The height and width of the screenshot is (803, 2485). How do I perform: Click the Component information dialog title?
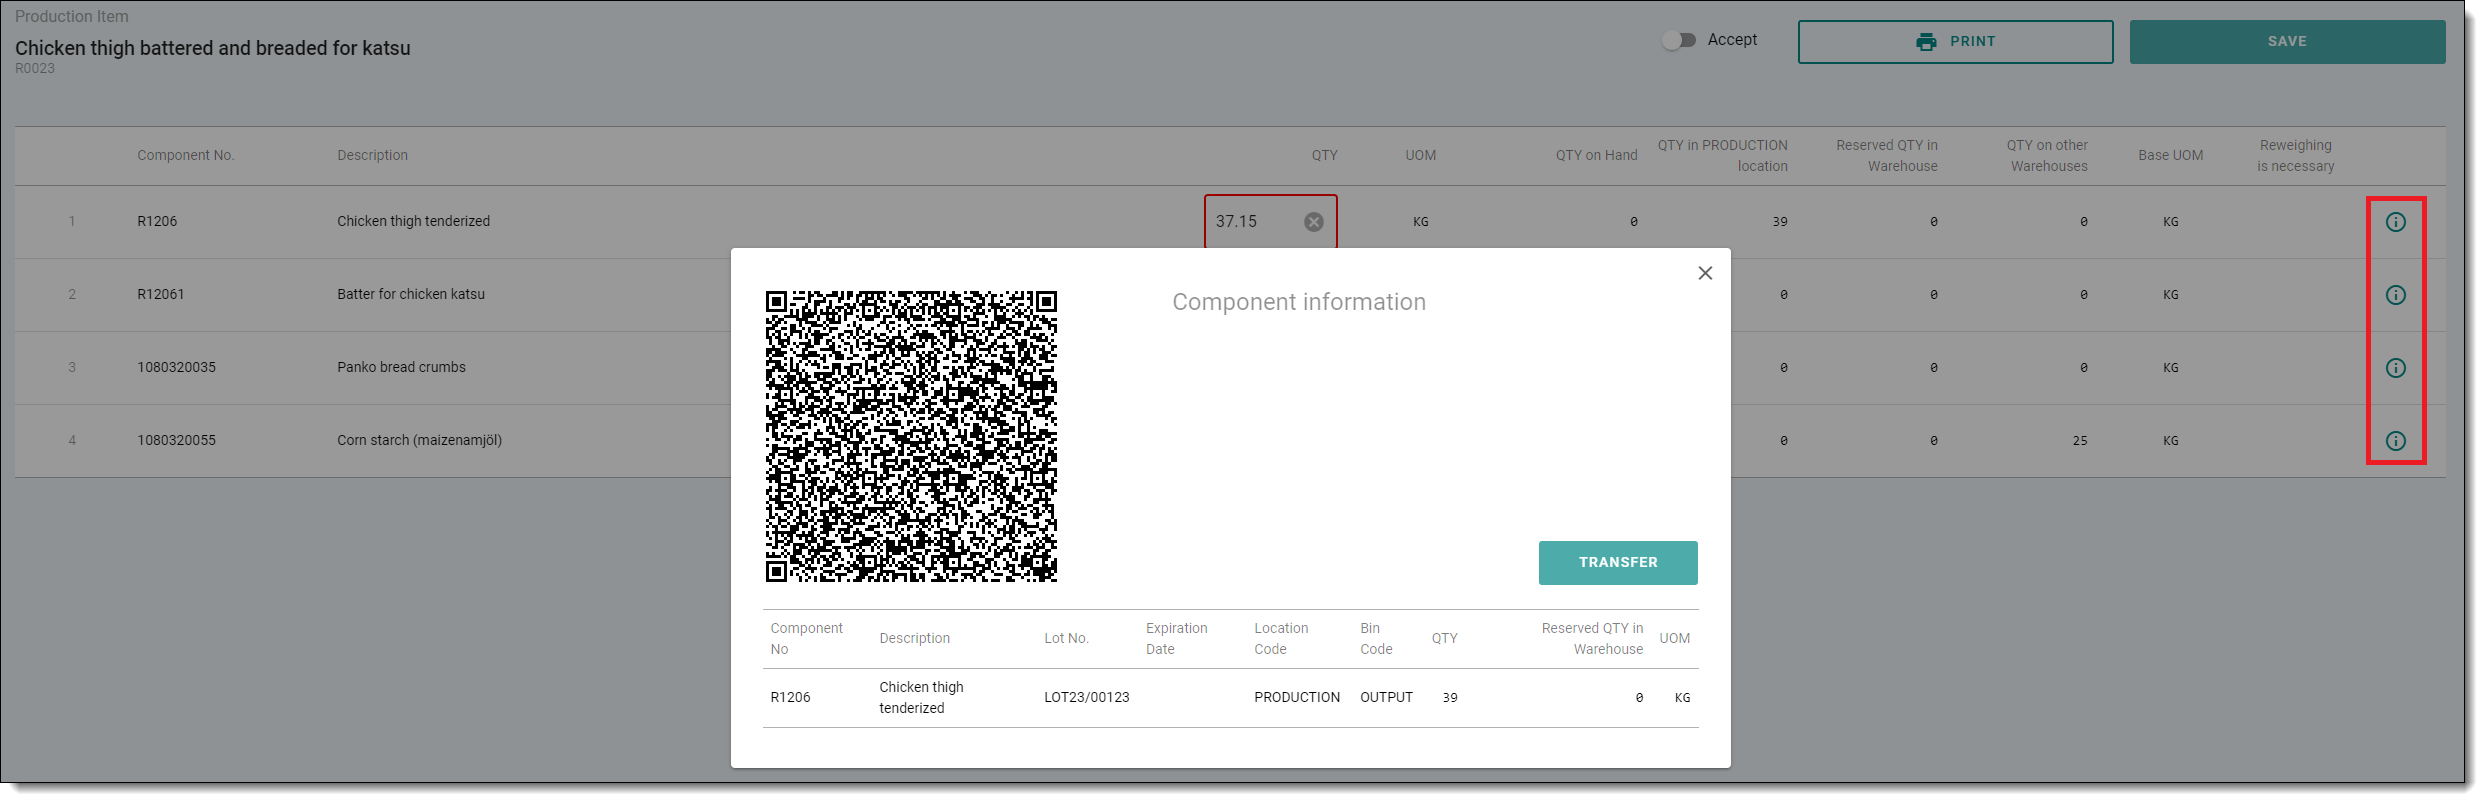[1299, 302]
